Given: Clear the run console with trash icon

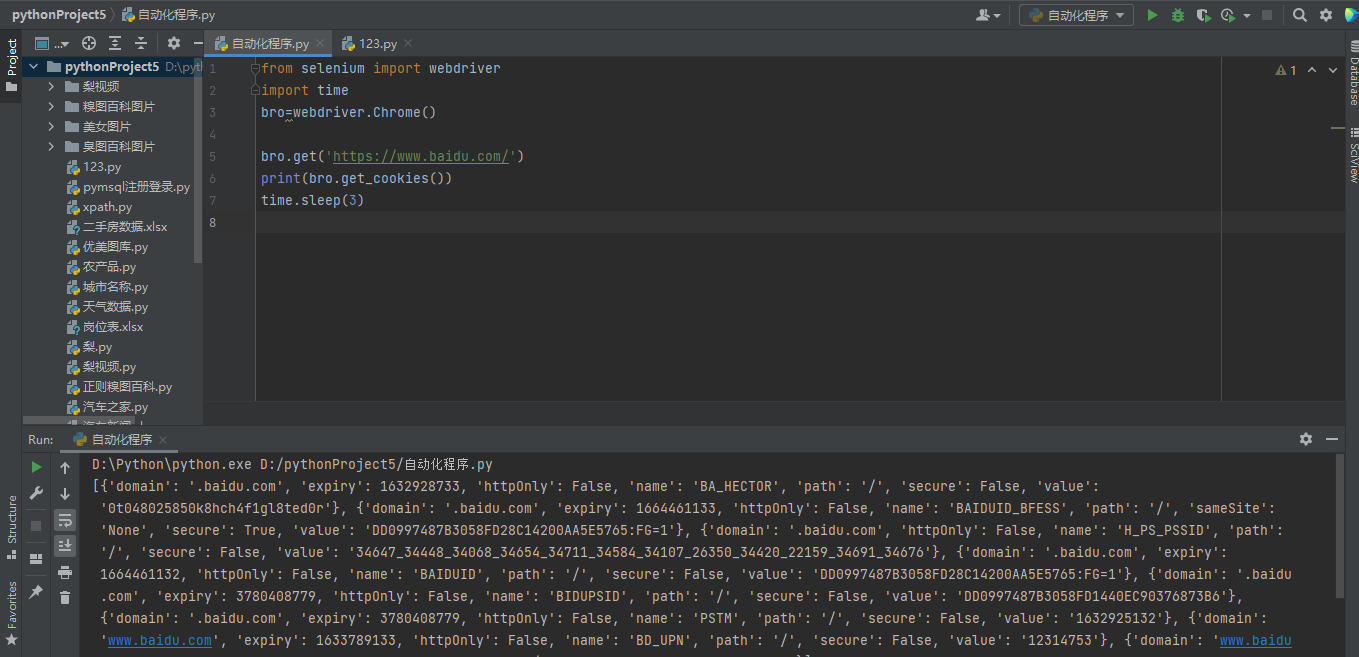Looking at the screenshot, I should [x=65, y=597].
